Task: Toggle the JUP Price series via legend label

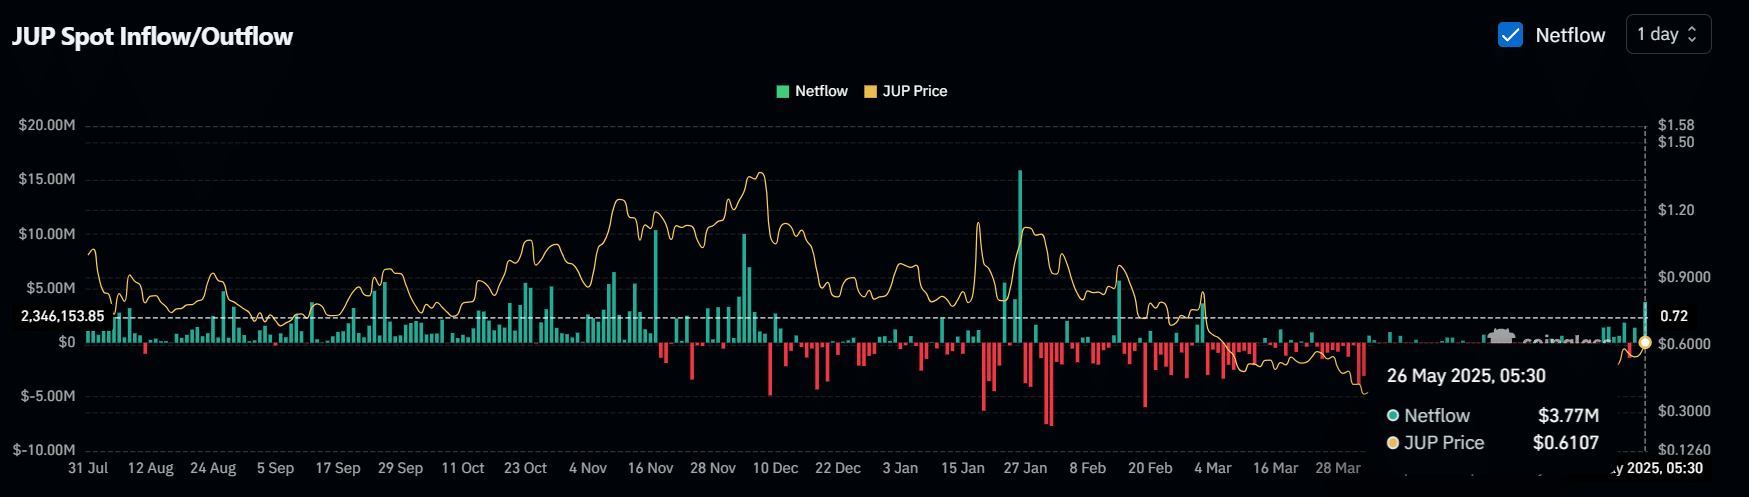Action: (914, 91)
